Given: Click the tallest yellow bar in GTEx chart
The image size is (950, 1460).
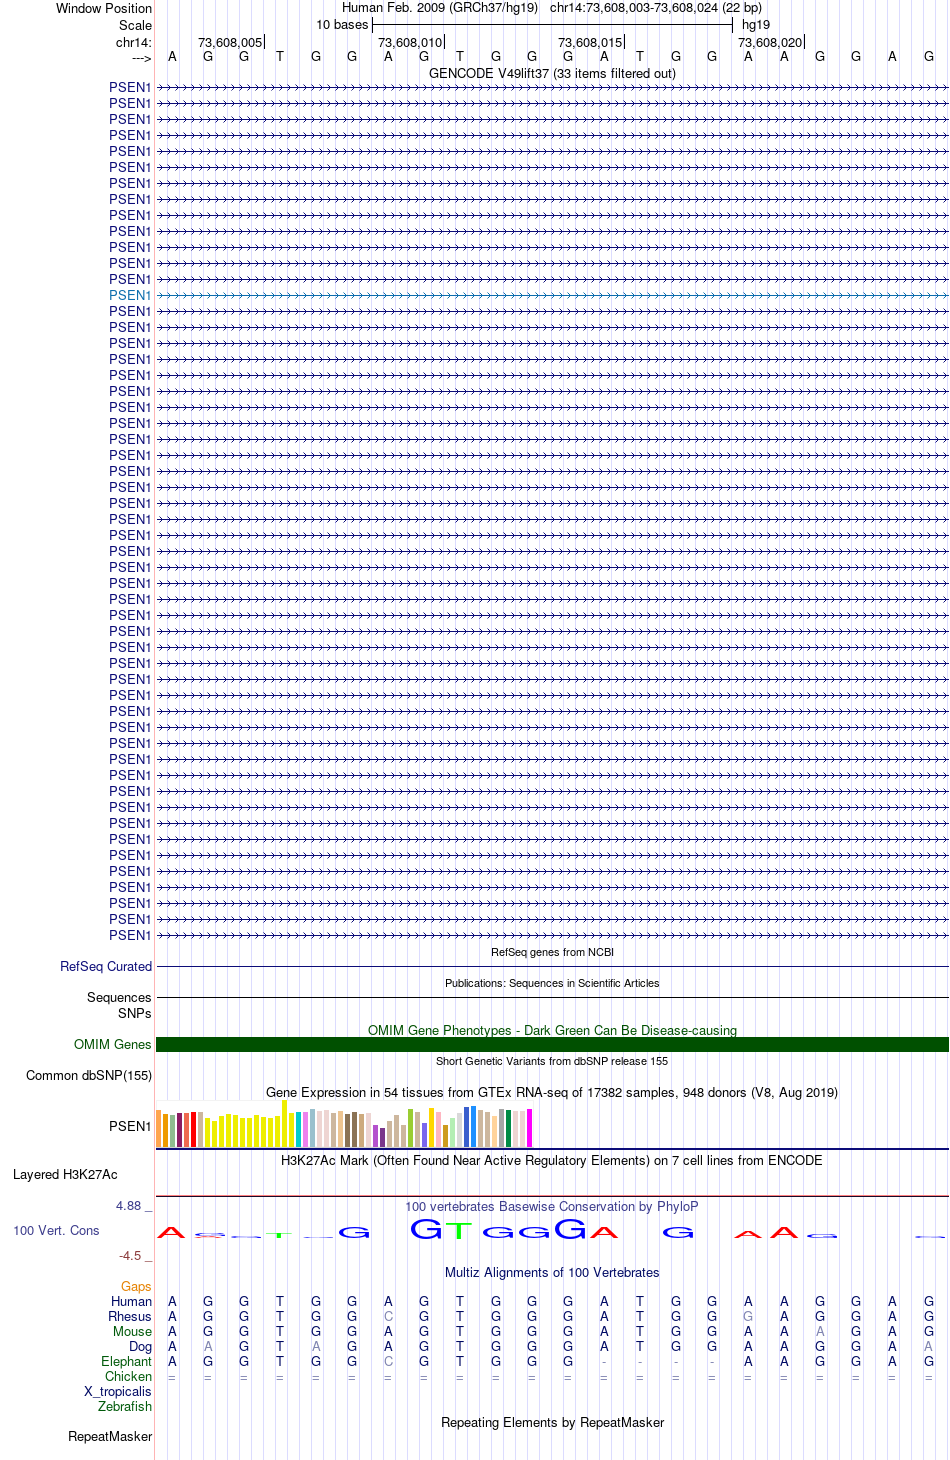Looking at the screenshot, I should click(x=285, y=1123).
